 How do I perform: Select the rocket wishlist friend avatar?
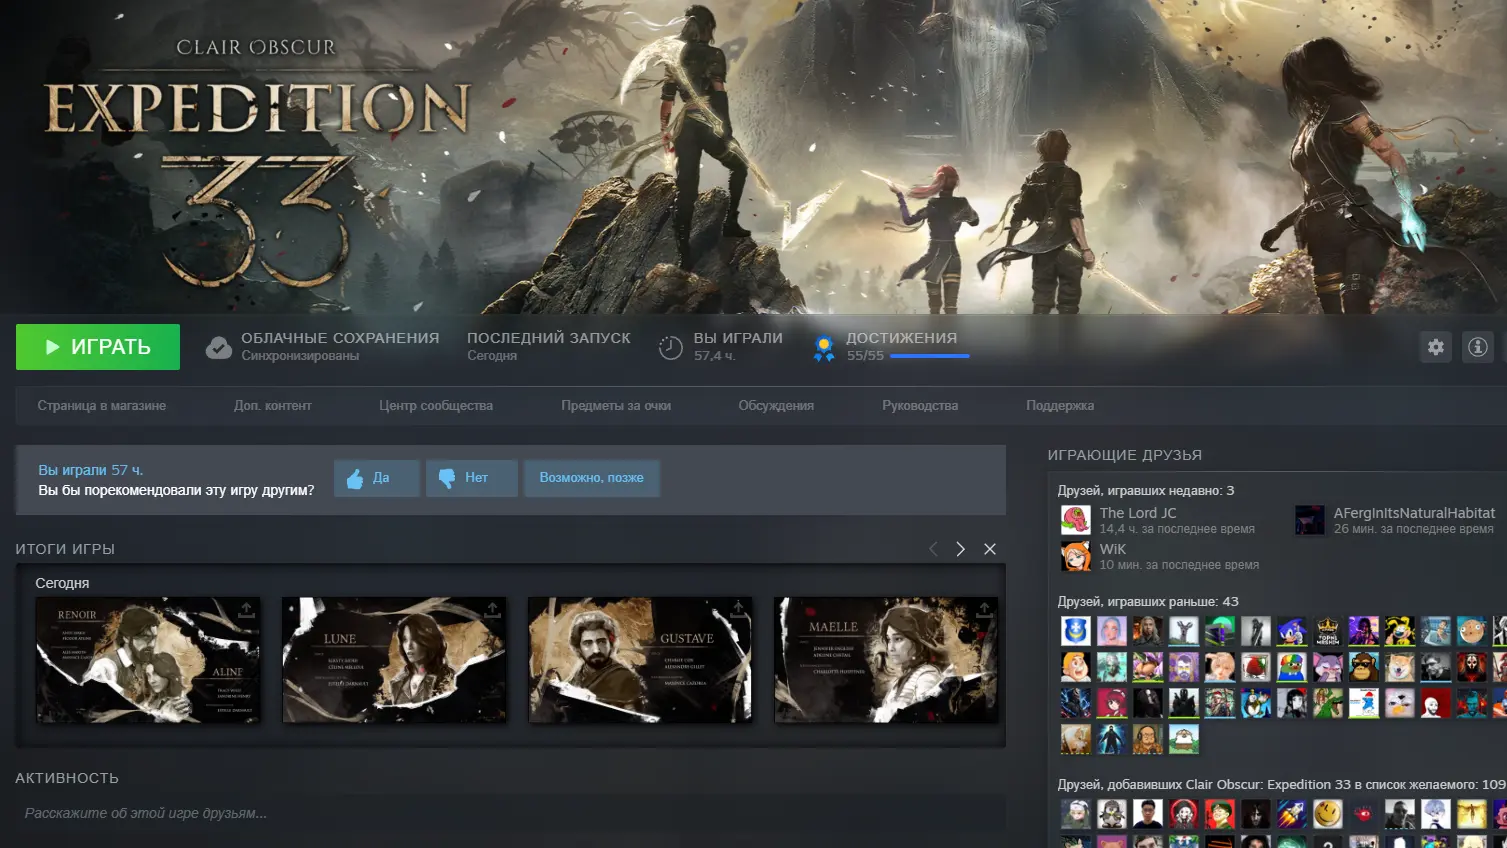[1292, 814]
